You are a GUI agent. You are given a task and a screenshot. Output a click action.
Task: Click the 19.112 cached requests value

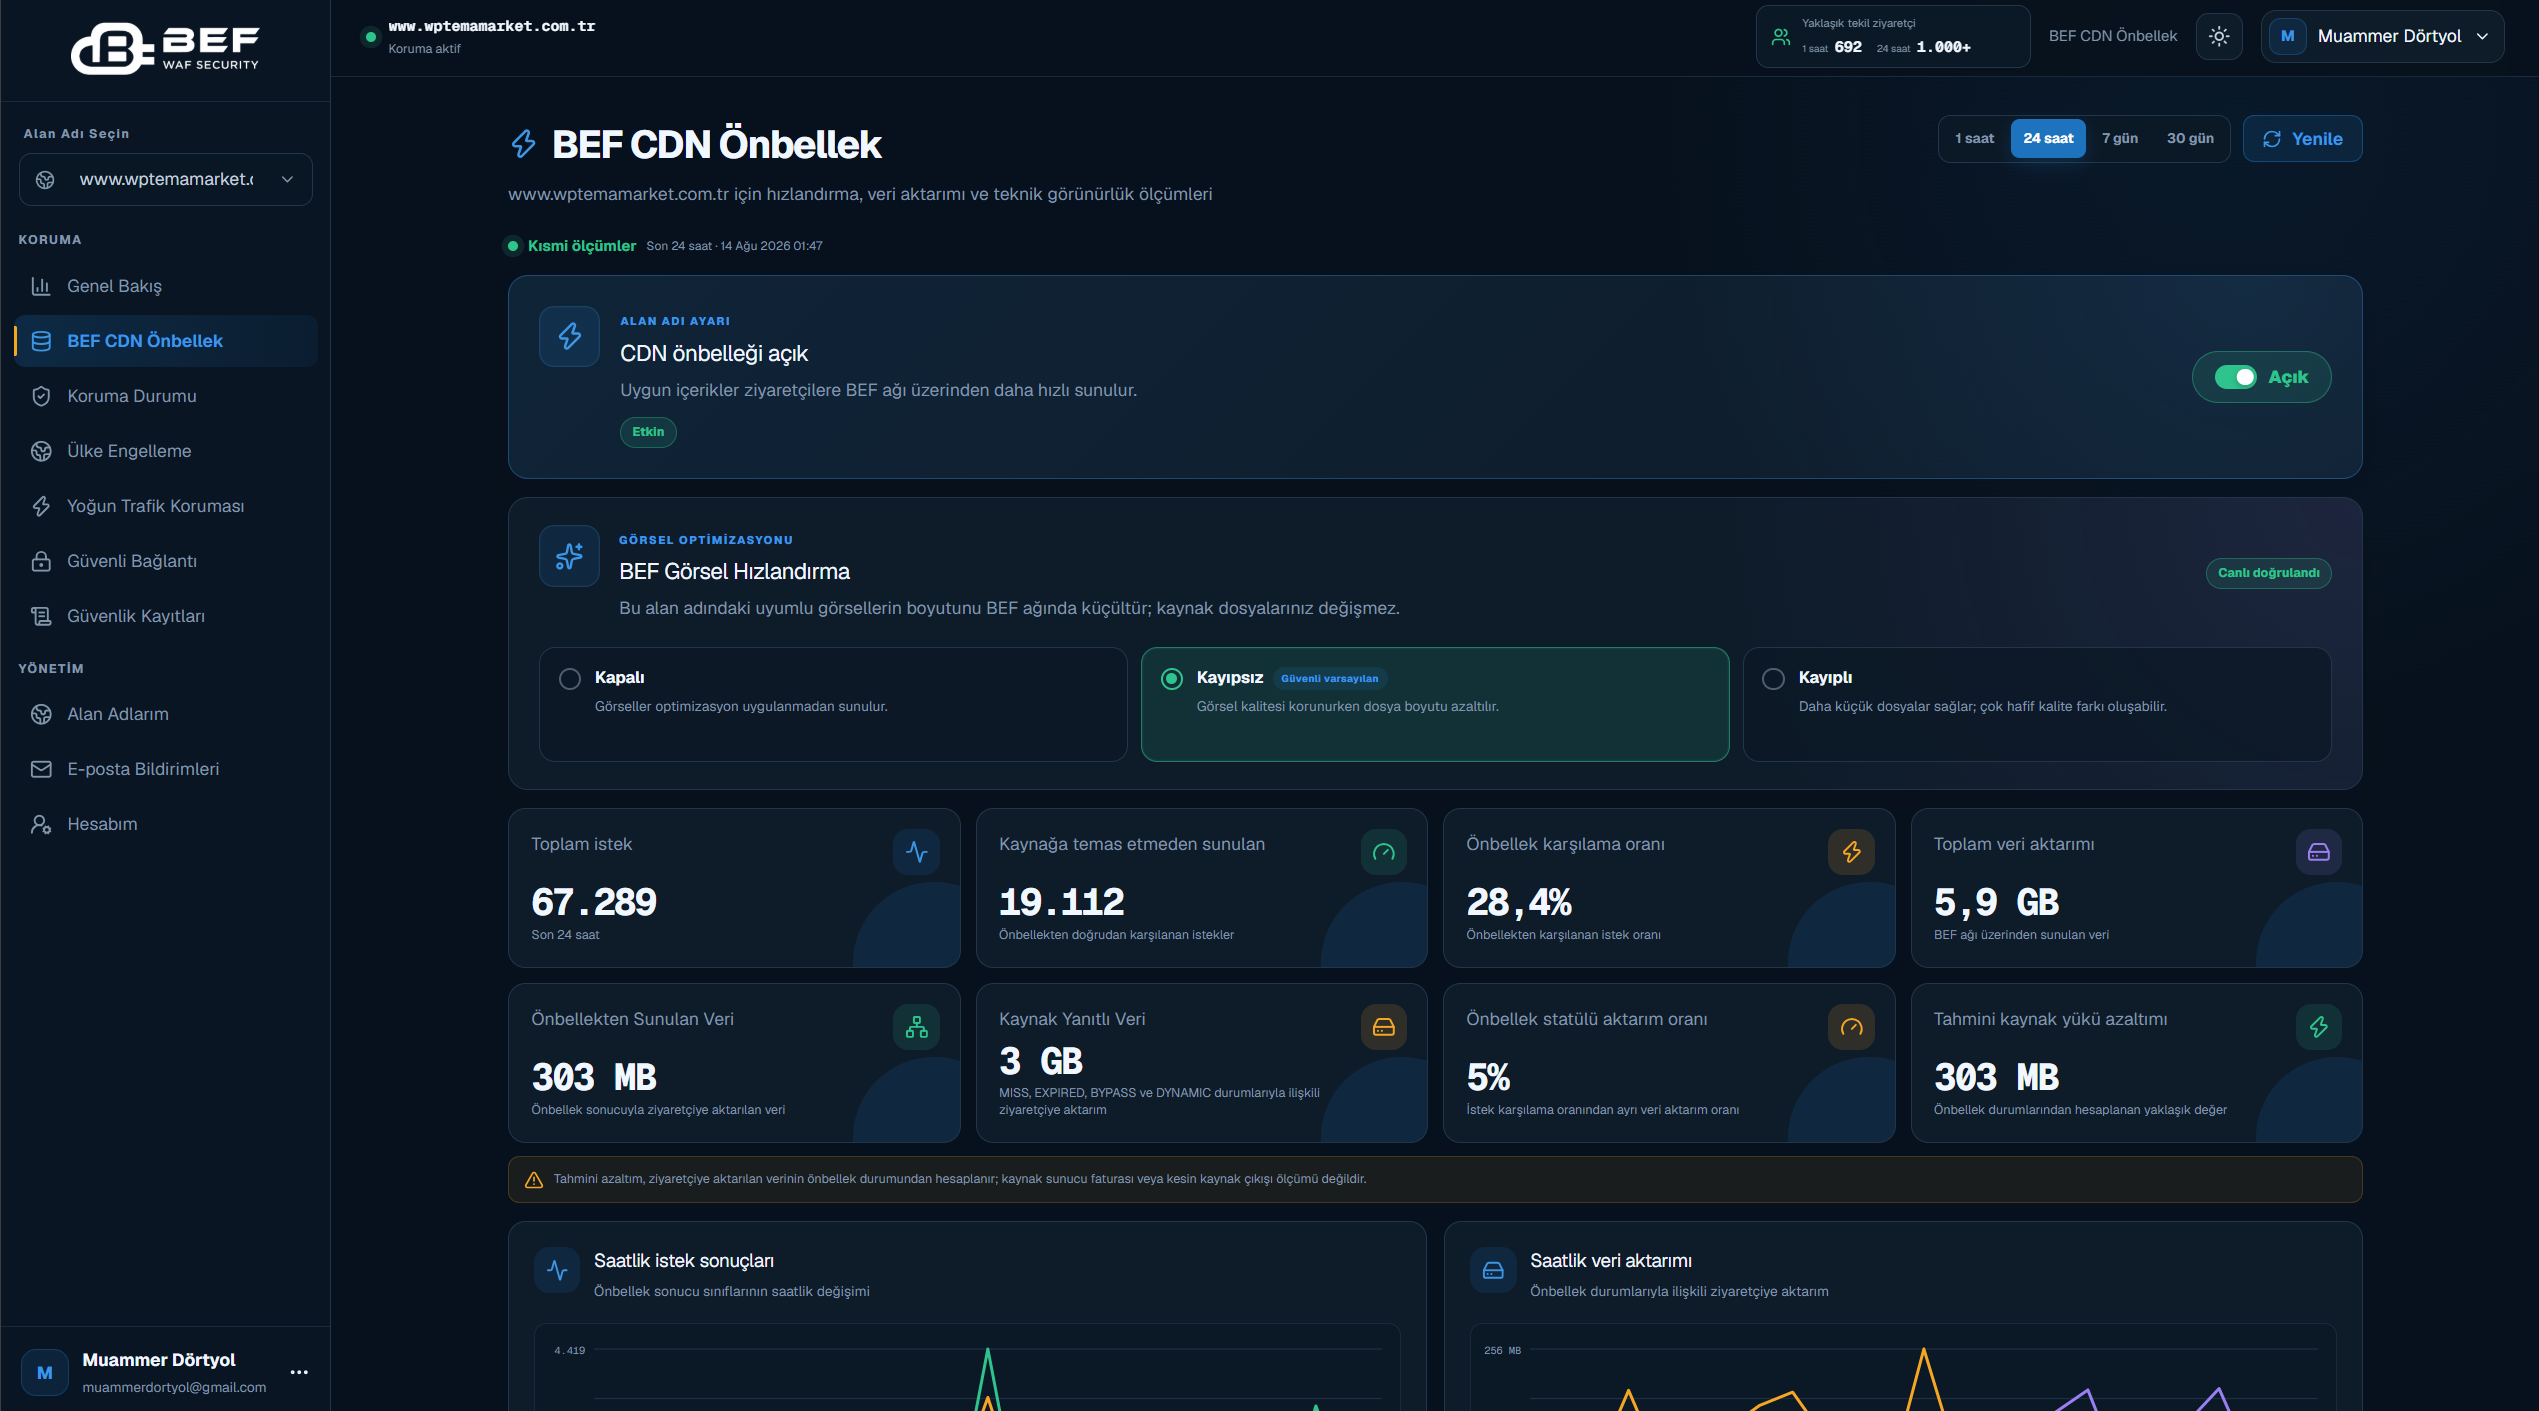[1061, 902]
